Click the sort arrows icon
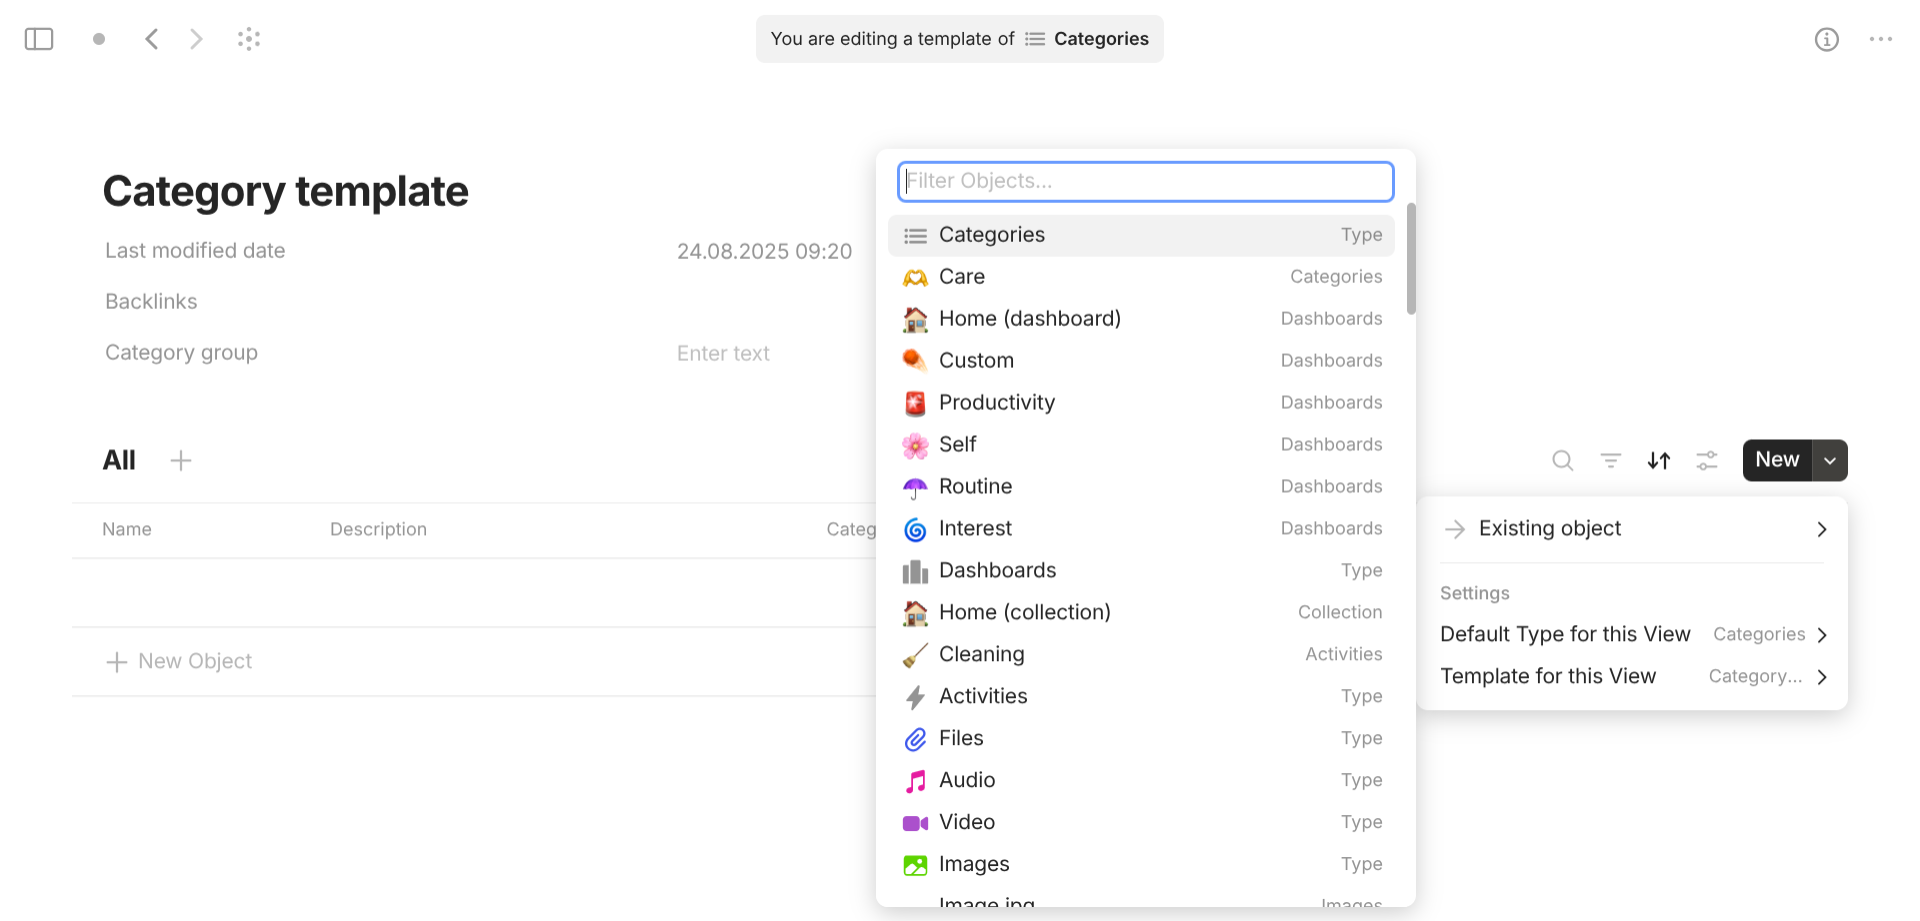This screenshot has height=921, width=1920. pyautogui.click(x=1658, y=460)
